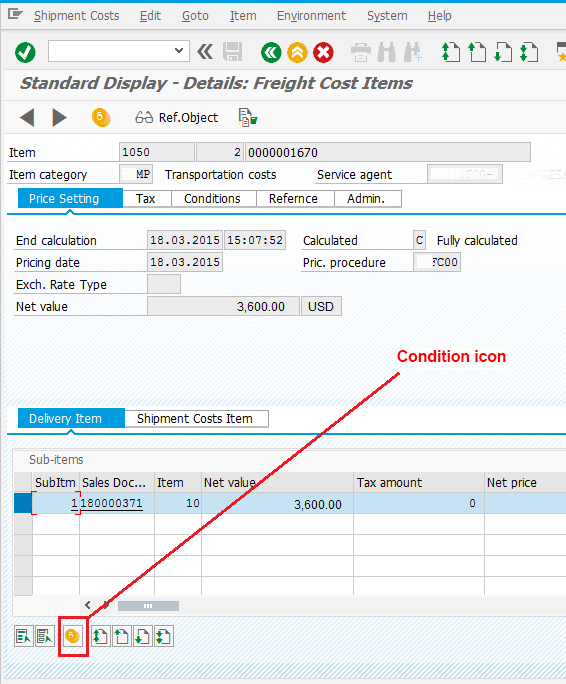Go to previous item with left arrow
The height and width of the screenshot is (684, 566).
(27, 117)
